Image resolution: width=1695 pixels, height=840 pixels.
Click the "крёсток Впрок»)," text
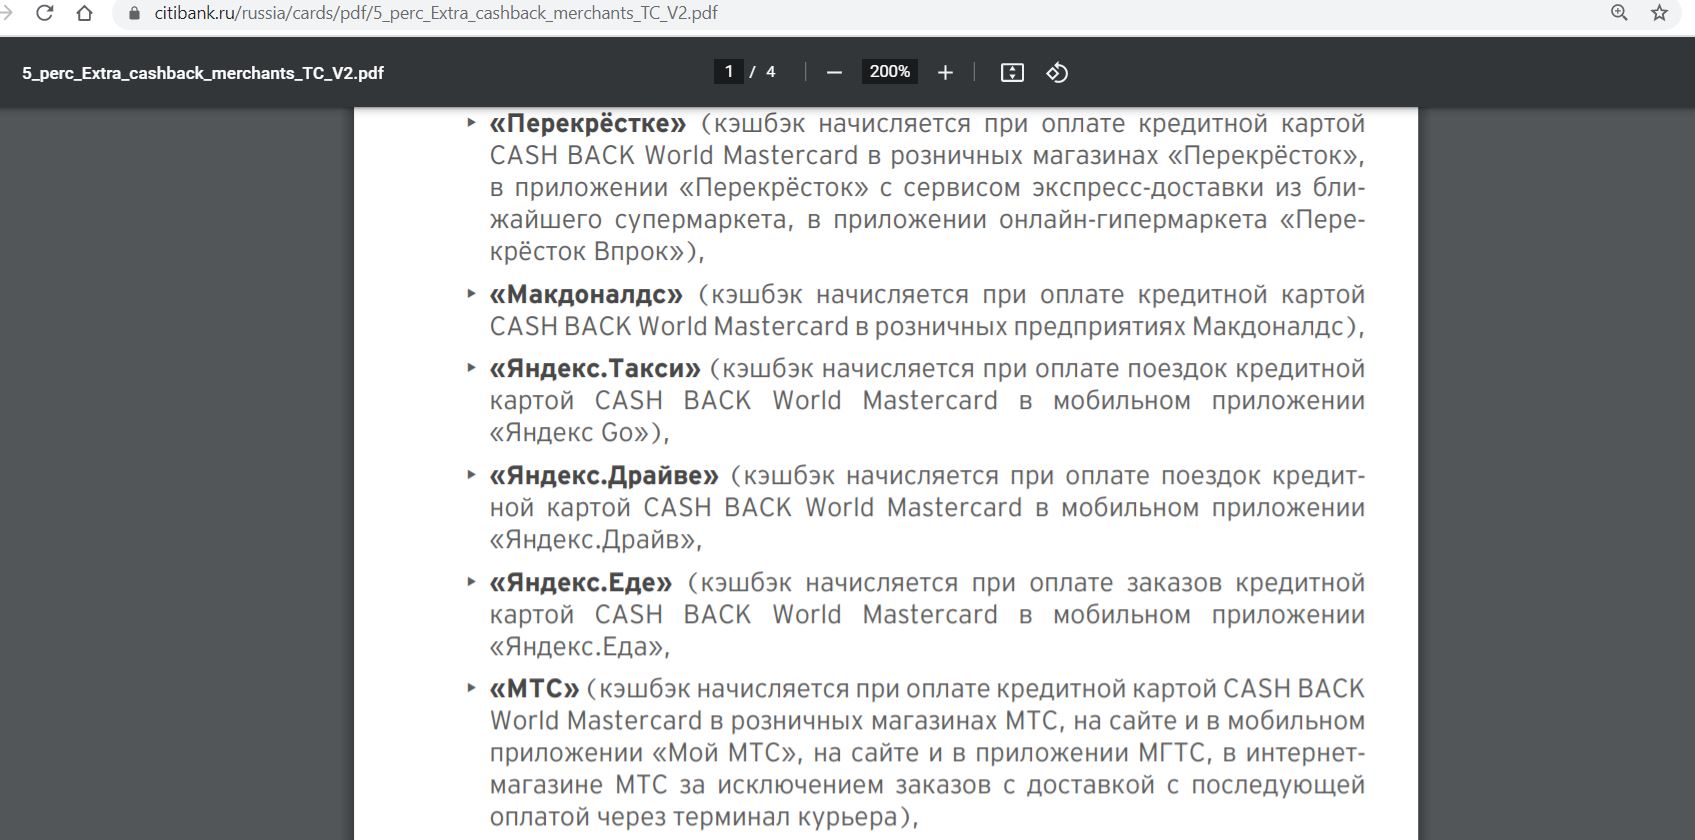(x=597, y=251)
